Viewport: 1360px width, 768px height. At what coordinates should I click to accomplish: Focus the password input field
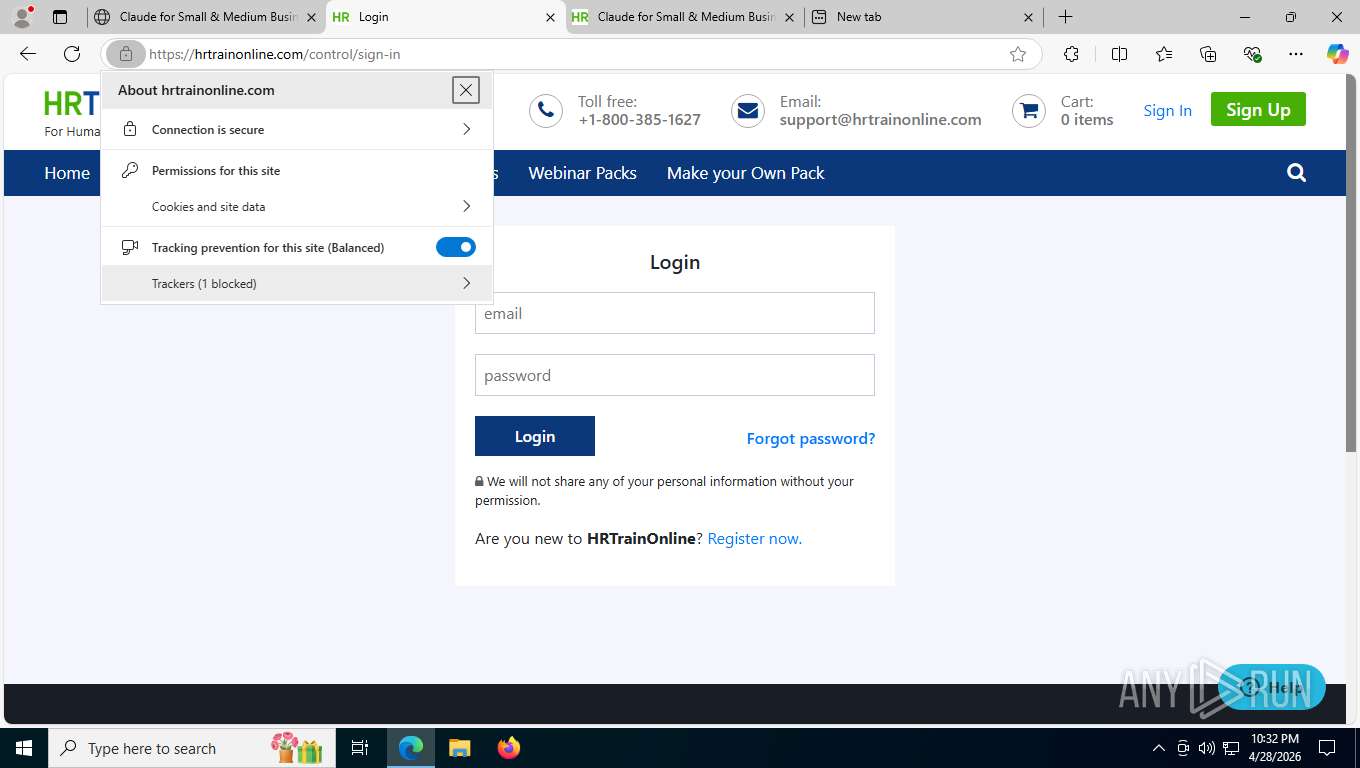[675, 375]
